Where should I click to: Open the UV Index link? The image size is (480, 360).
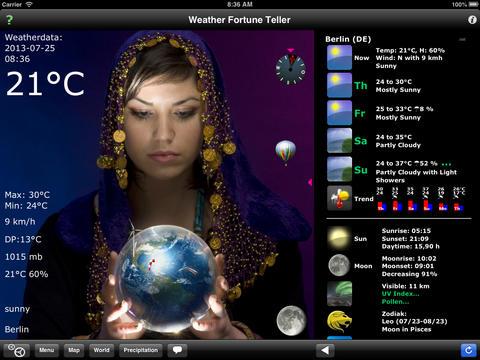coord(400,294)
